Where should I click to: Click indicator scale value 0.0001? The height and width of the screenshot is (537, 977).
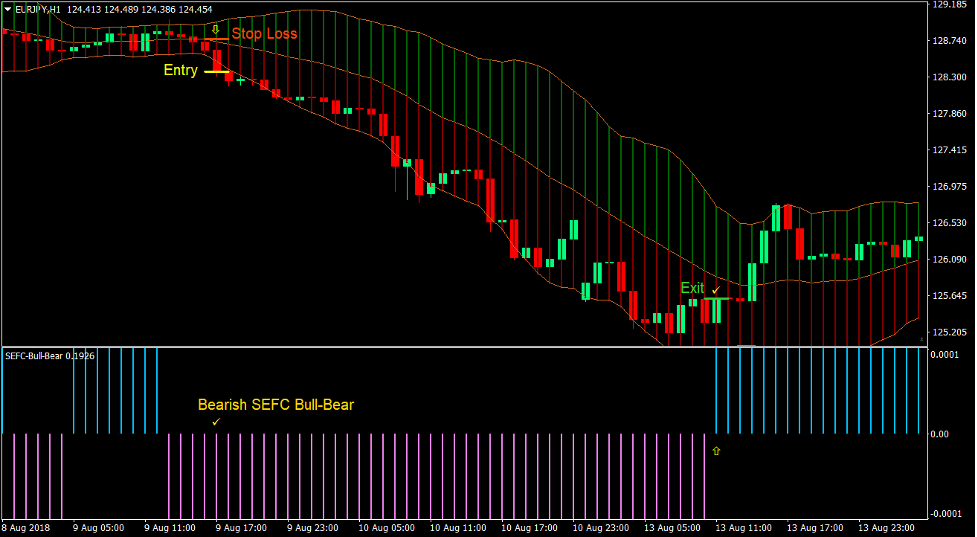pos(945,354)
